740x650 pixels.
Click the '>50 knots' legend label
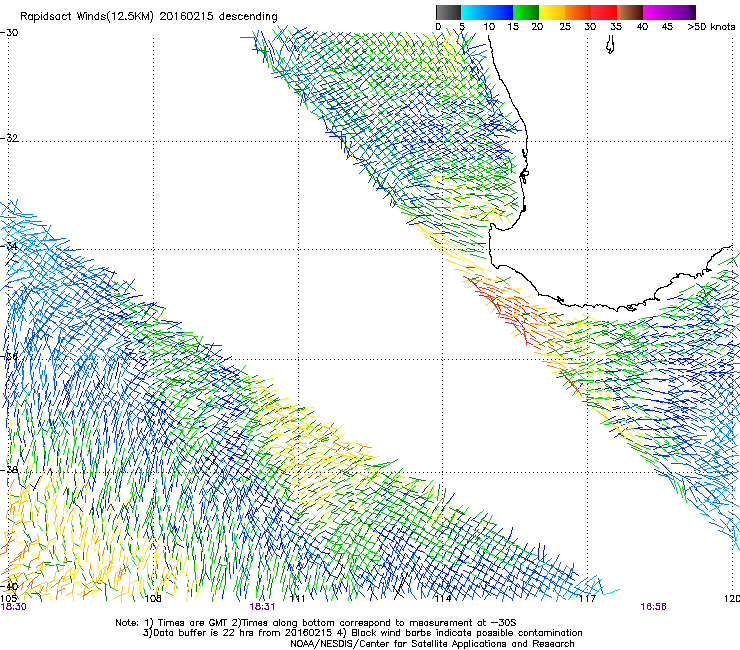coord(711,27)
